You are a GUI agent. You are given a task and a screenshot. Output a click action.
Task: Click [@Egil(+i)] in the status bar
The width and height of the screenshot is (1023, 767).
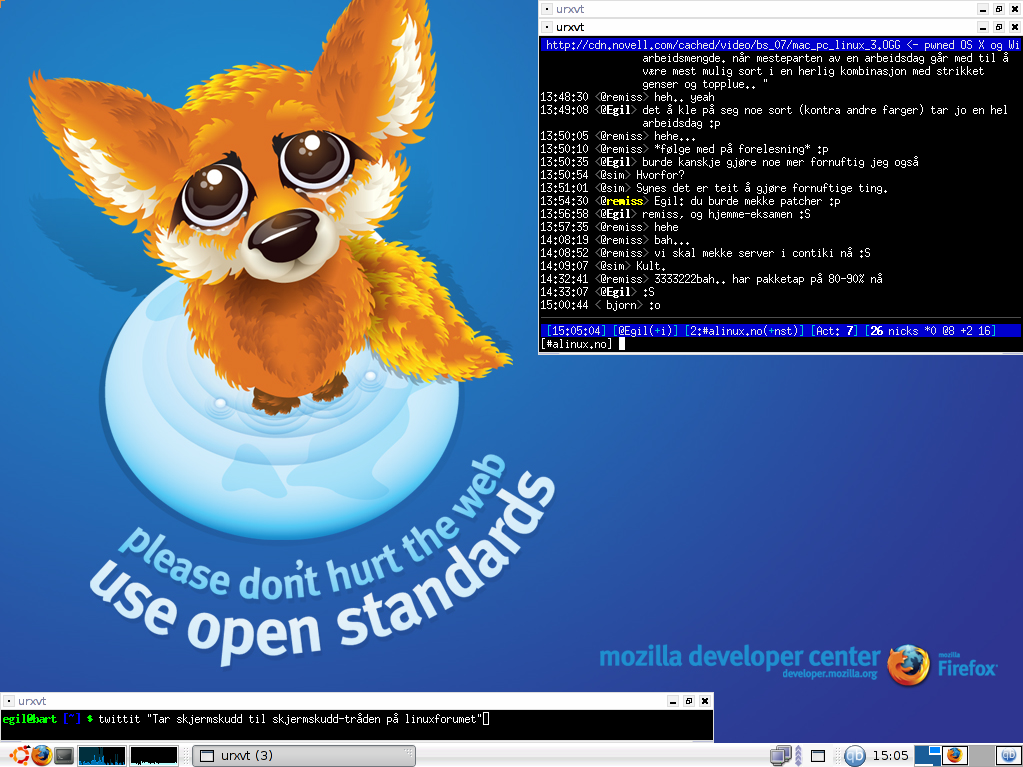646,331
